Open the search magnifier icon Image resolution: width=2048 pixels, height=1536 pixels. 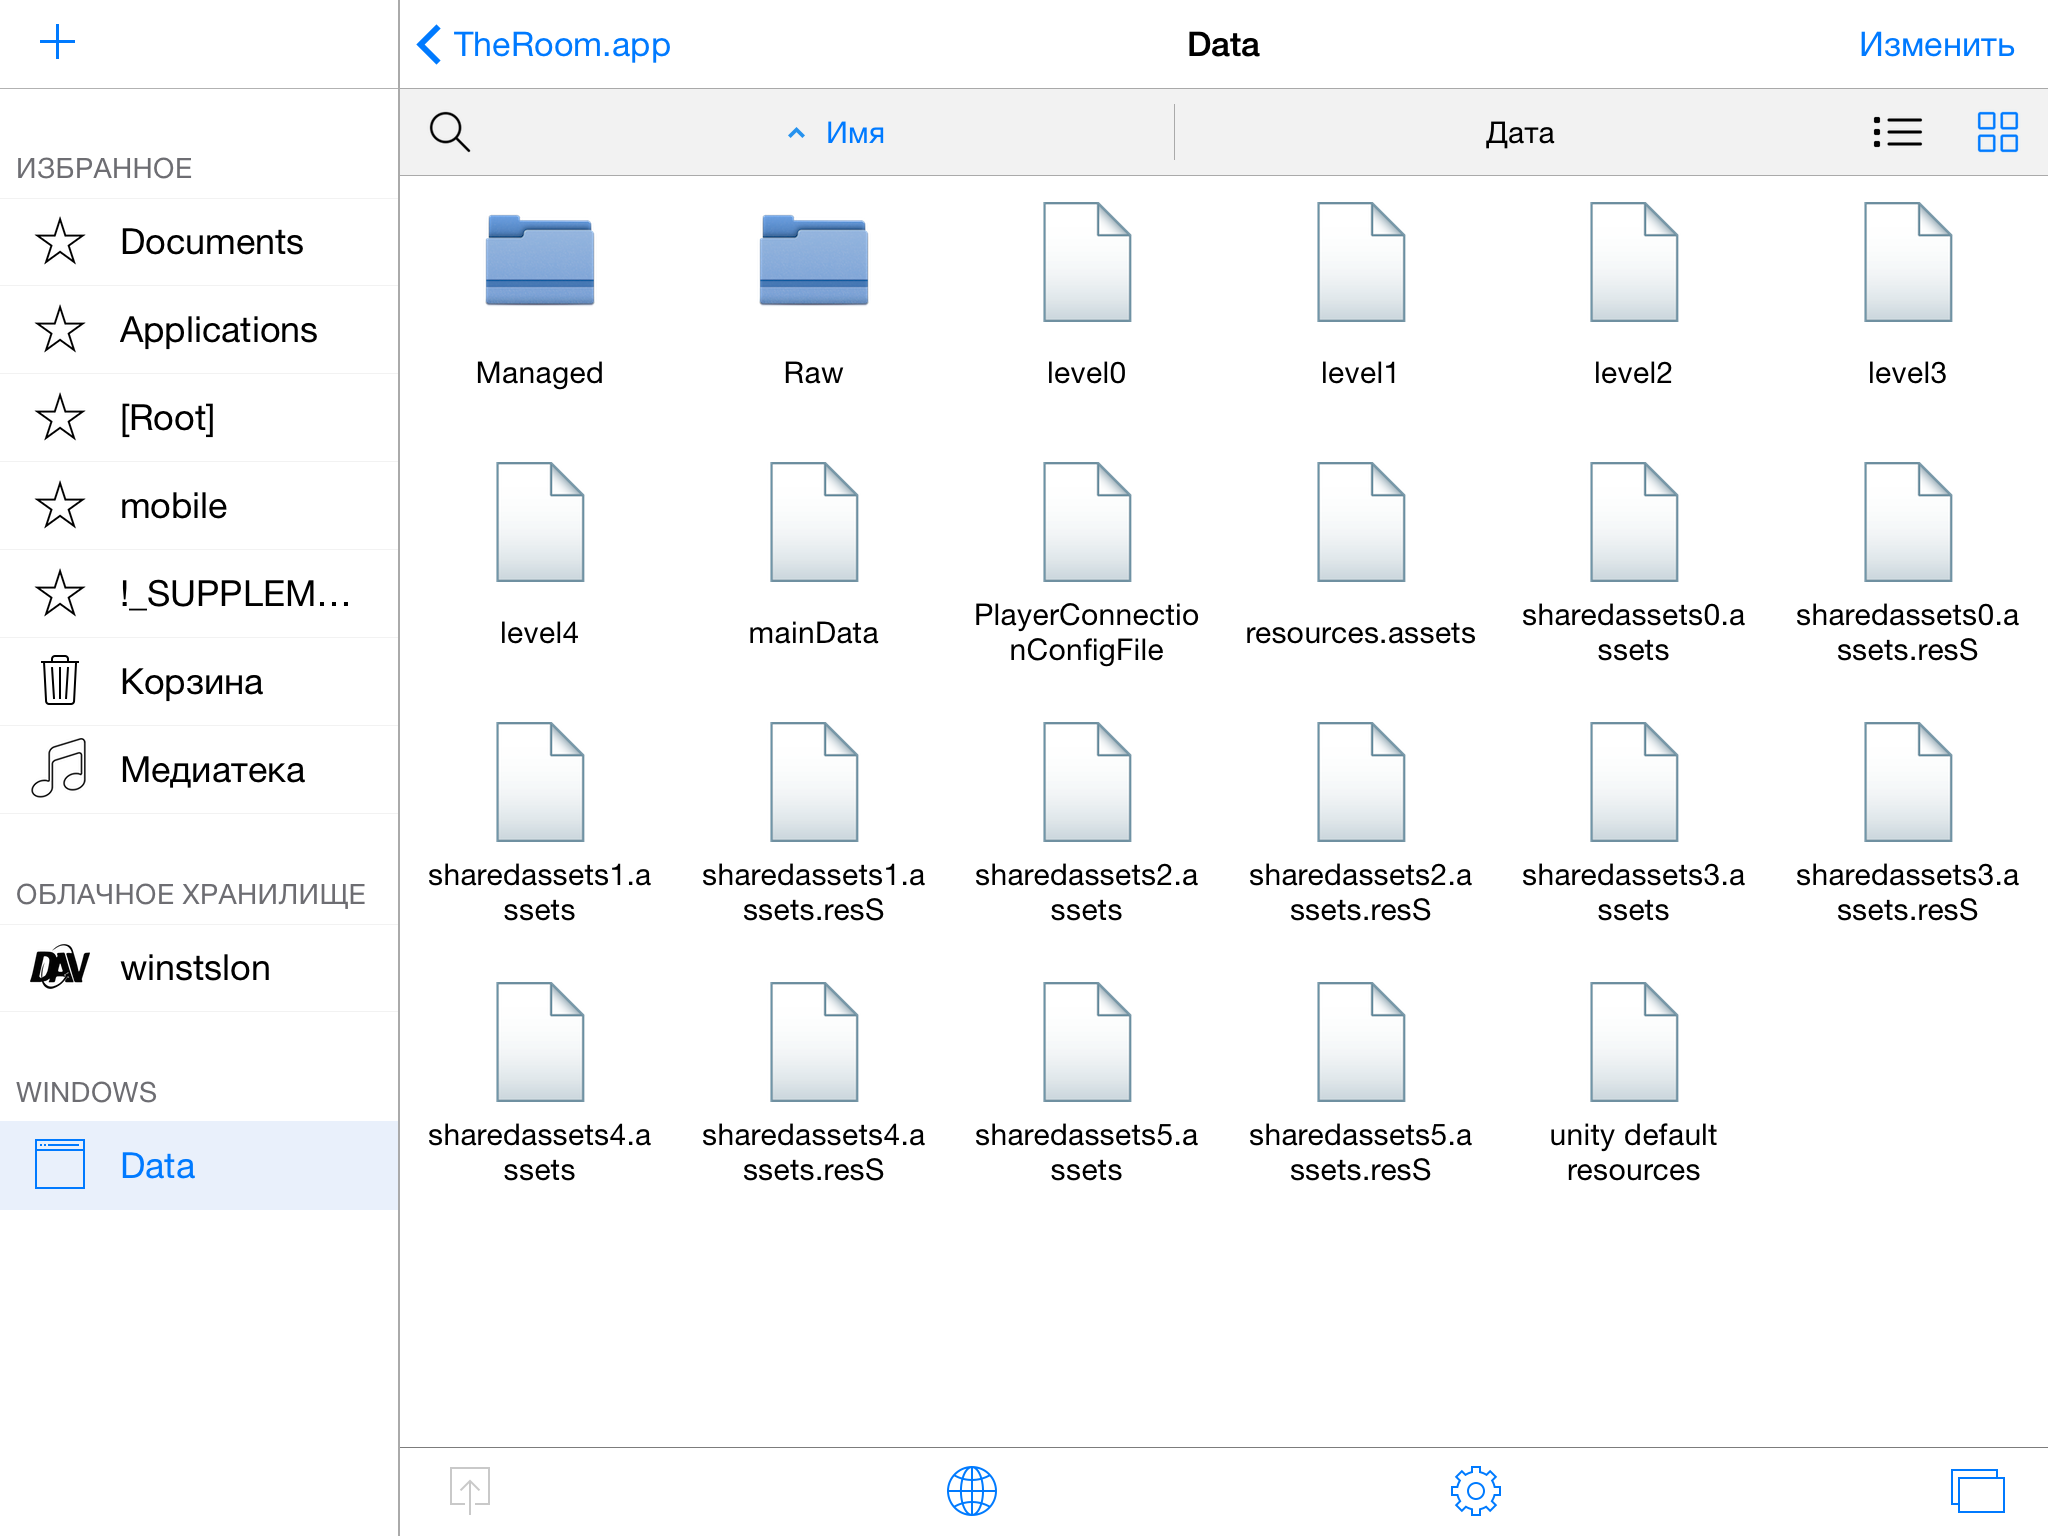[x=449, y=132]
